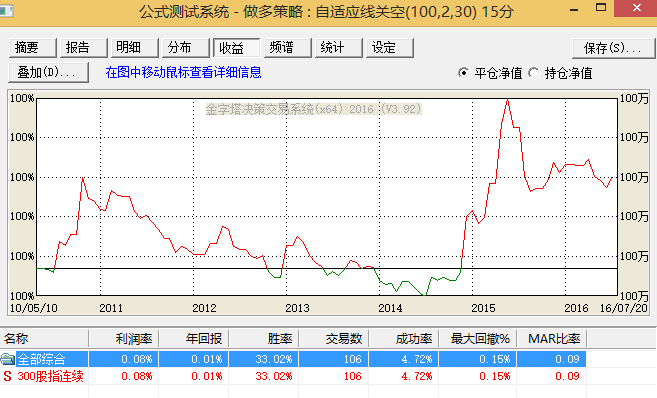Sort by 胜率 column header
Image resolution: width=657 pixels, height=398 pixels.
click(264, 339)
